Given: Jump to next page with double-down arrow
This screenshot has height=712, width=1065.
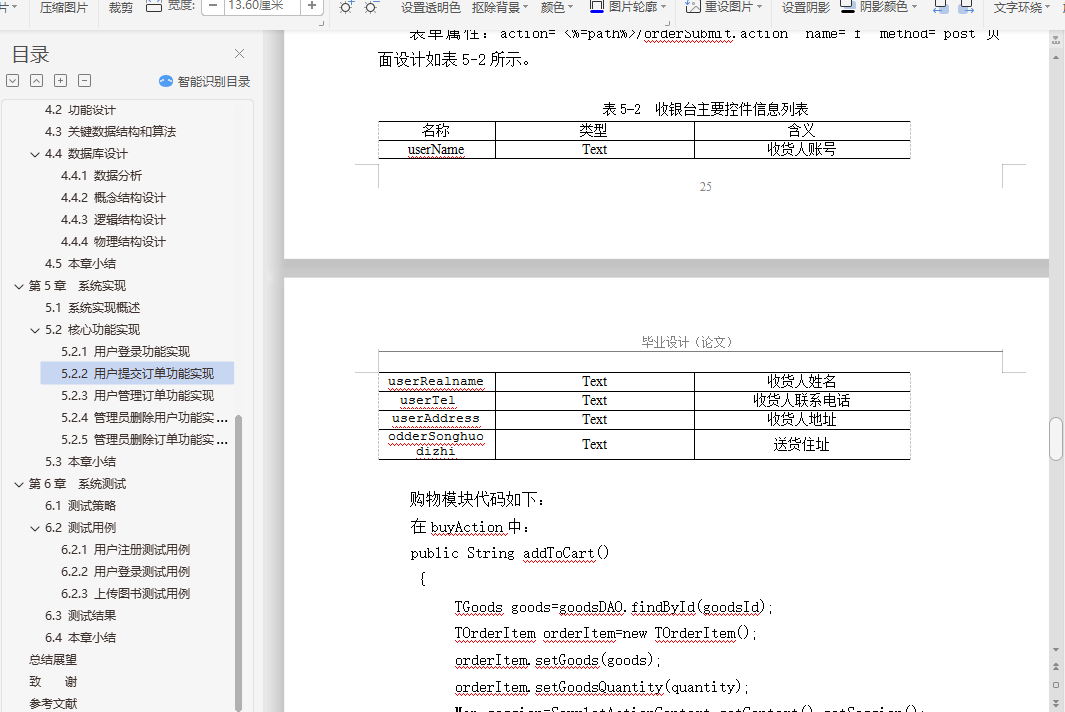Looking at the screenshot, I should [x=1055, y=702].
